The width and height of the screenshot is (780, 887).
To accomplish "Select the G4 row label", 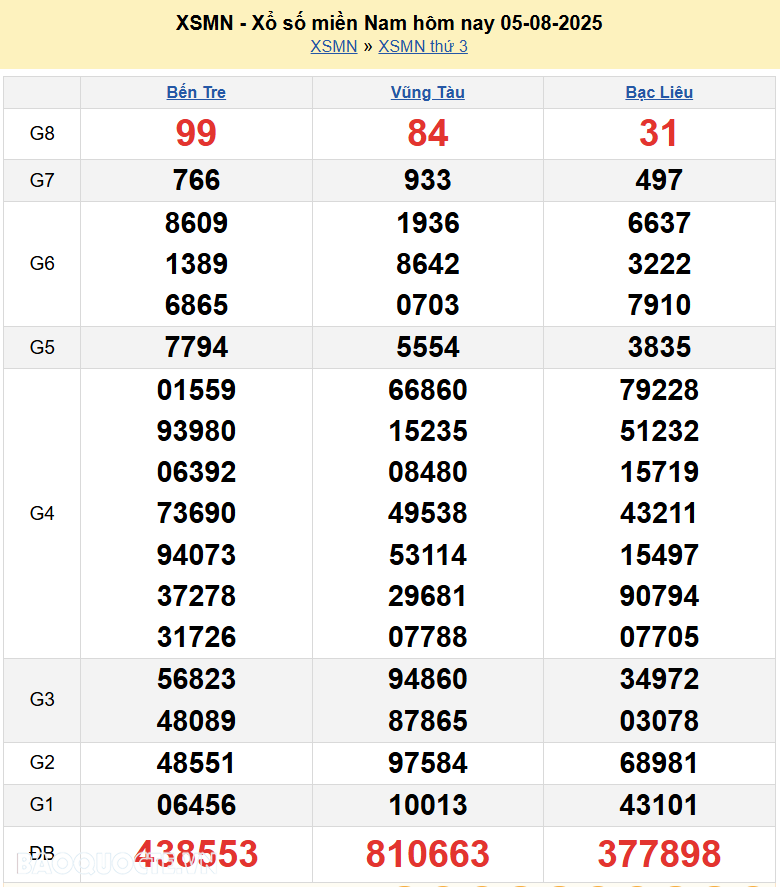I will pyautogui.click(x=42, y=513).
